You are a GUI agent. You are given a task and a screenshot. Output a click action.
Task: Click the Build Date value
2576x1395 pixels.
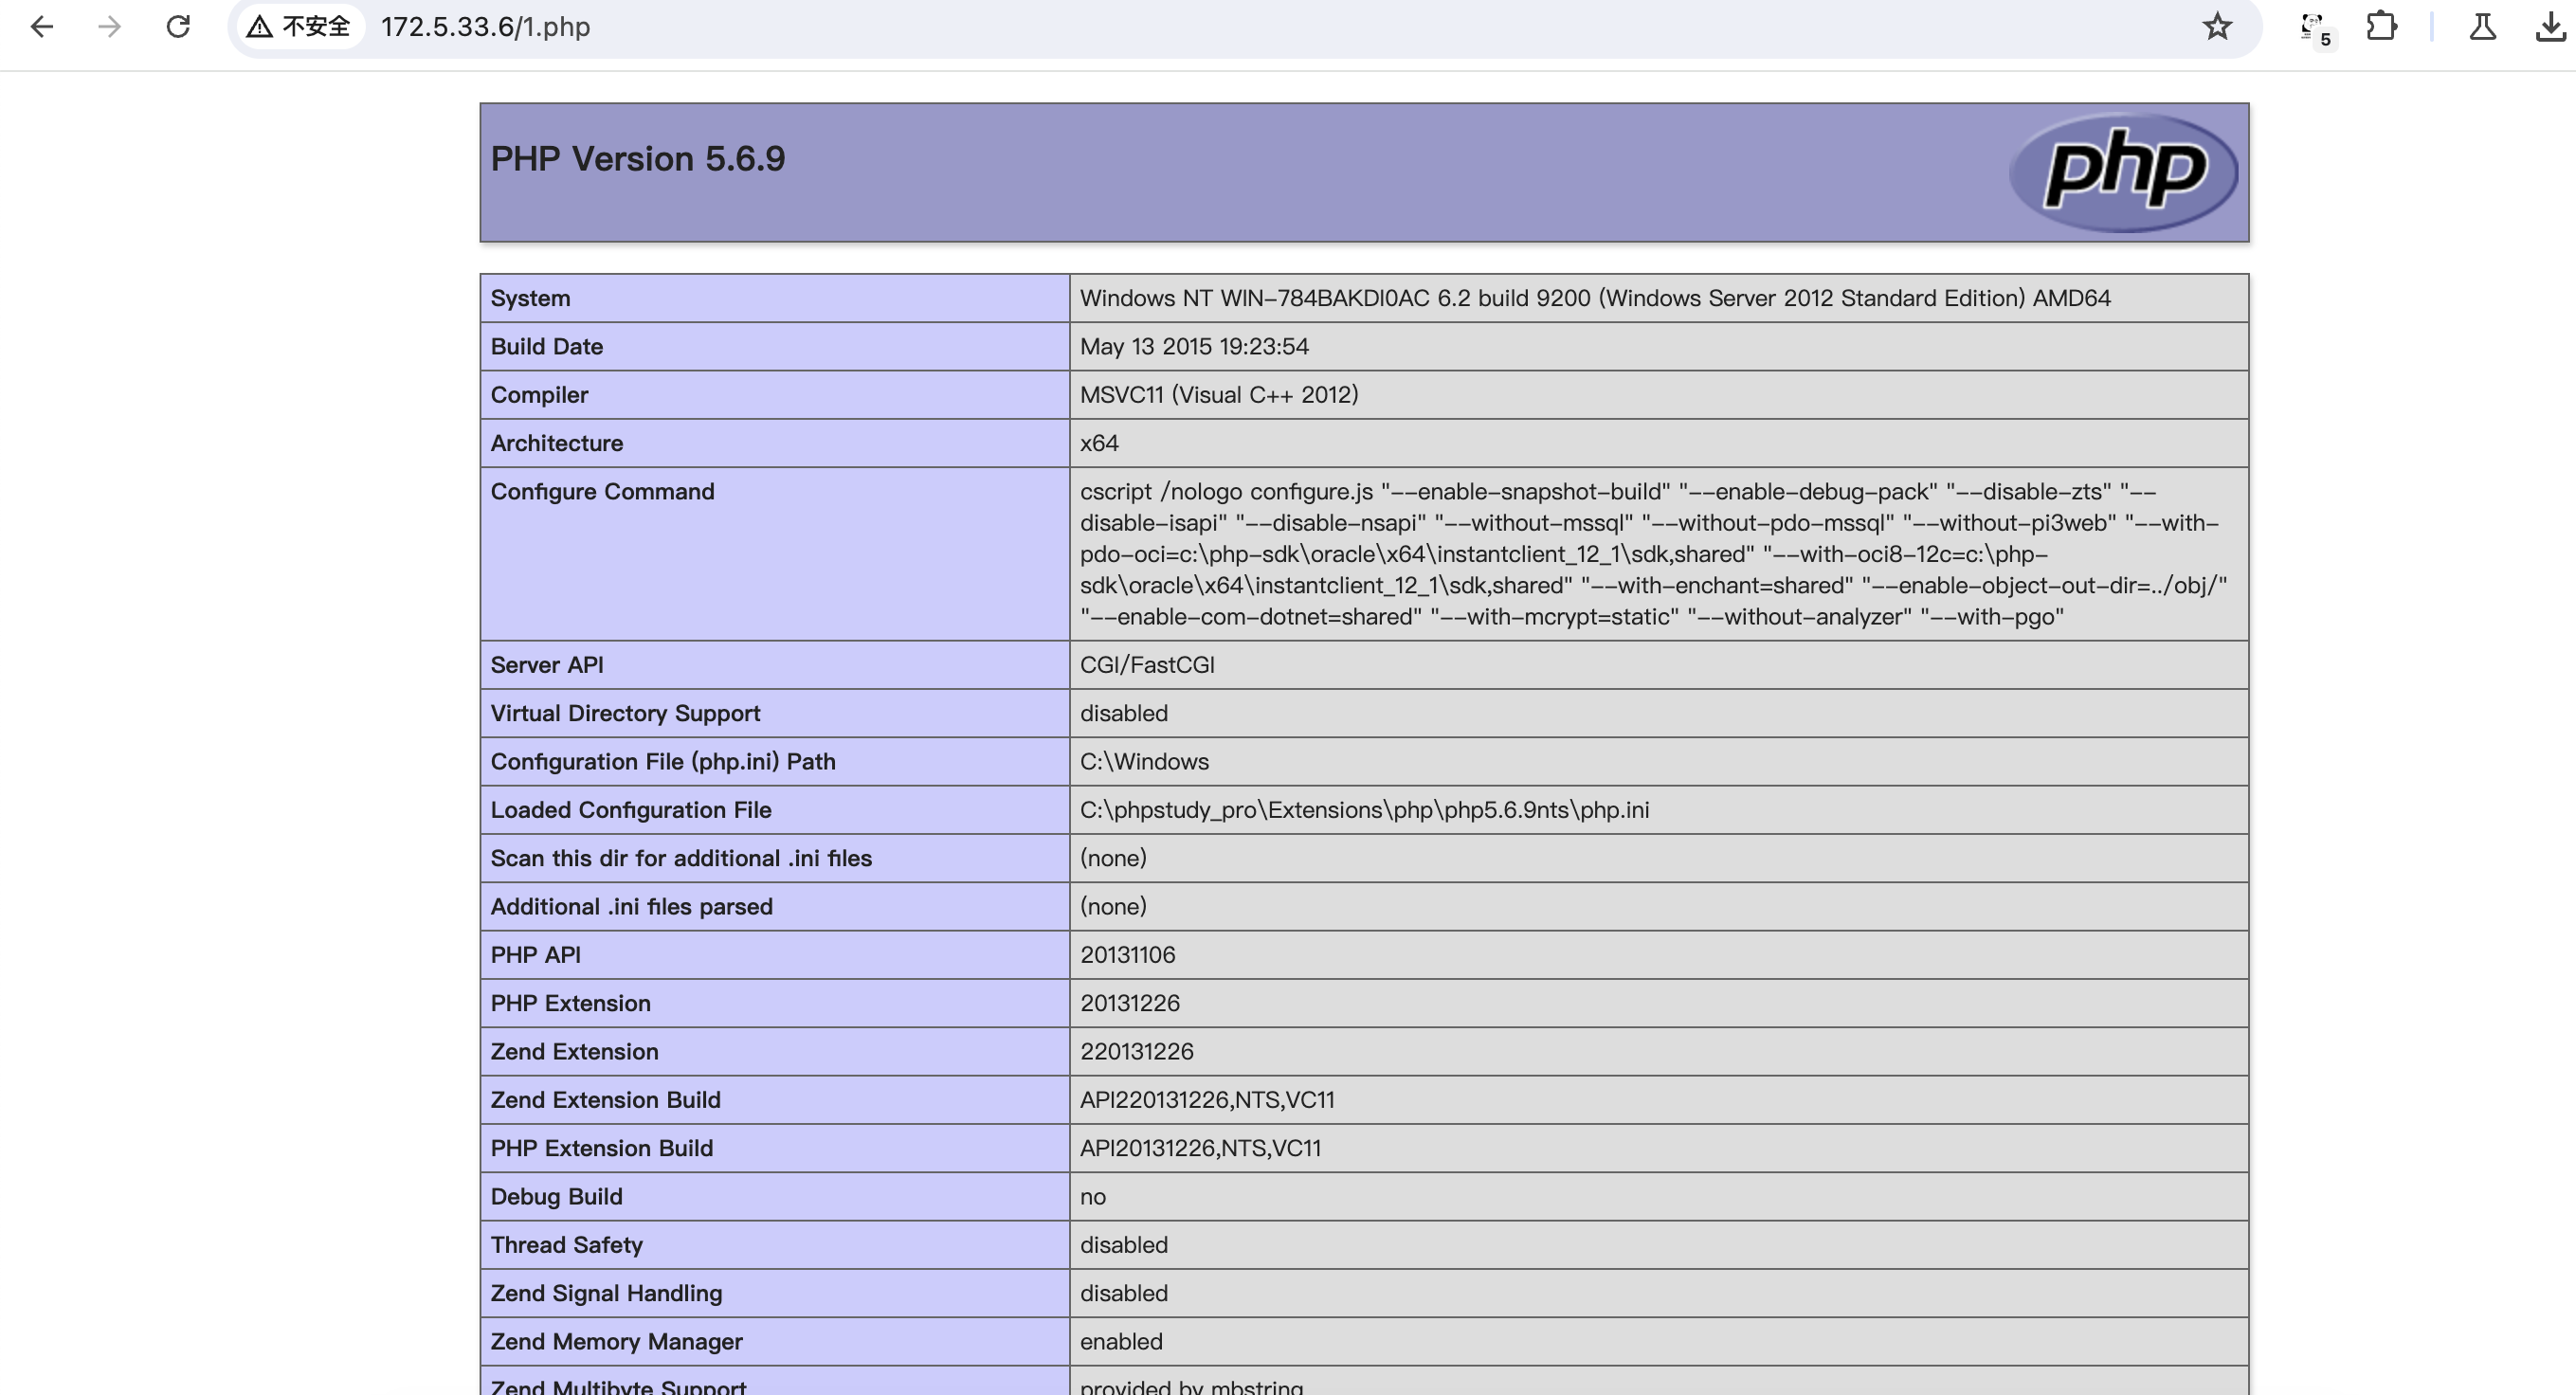pyautogui.click(x=1194, y=347)
